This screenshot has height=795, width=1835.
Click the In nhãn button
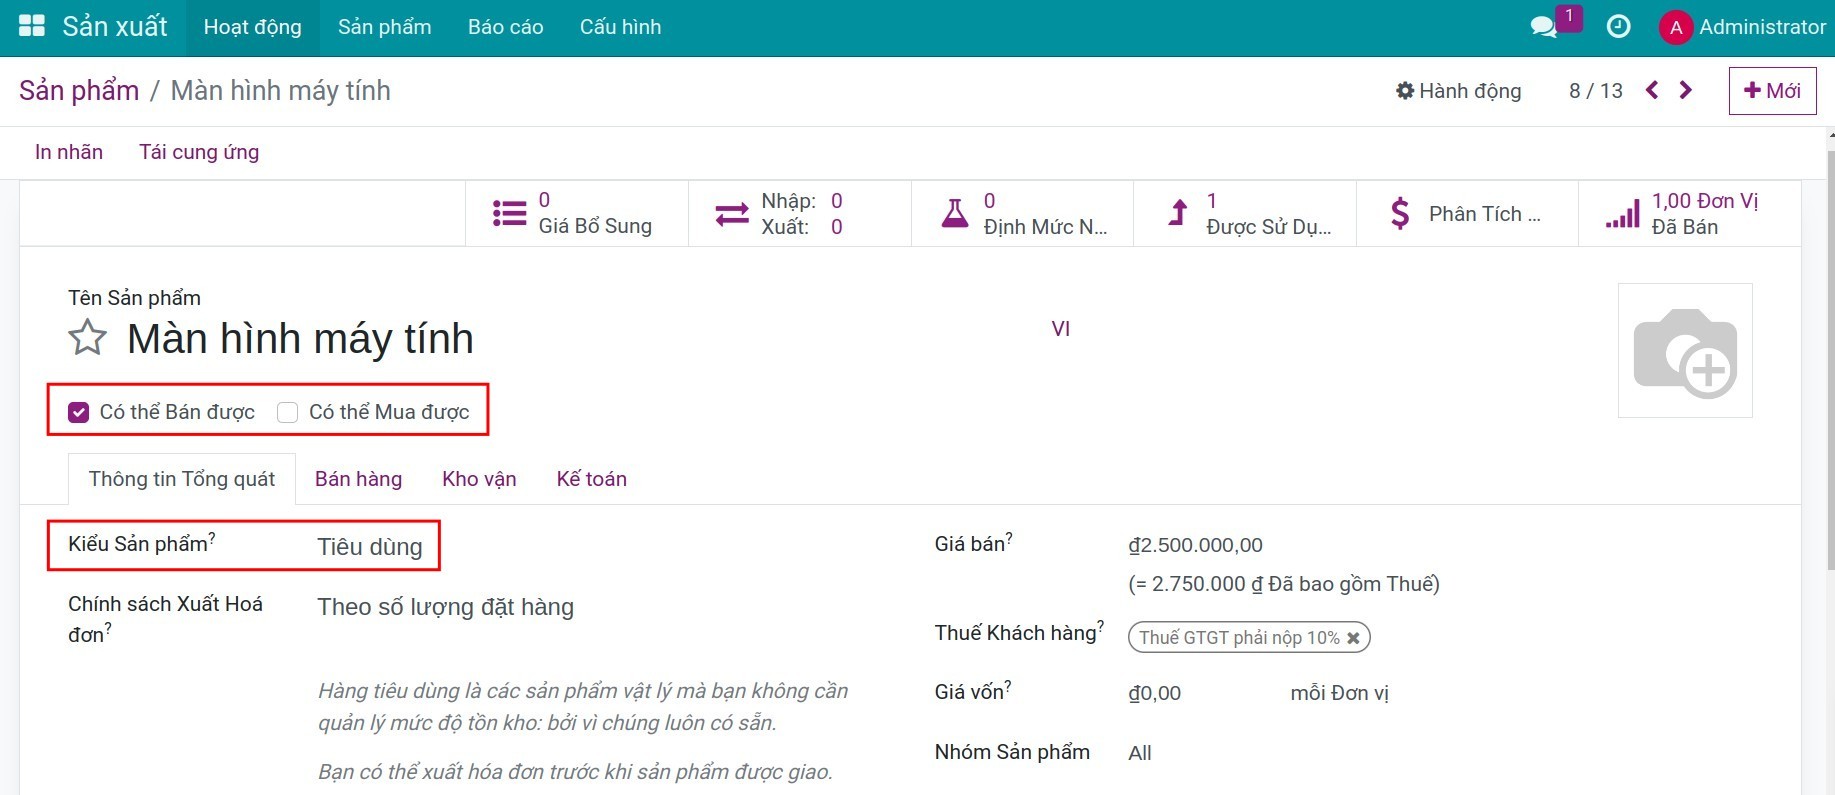69,152
